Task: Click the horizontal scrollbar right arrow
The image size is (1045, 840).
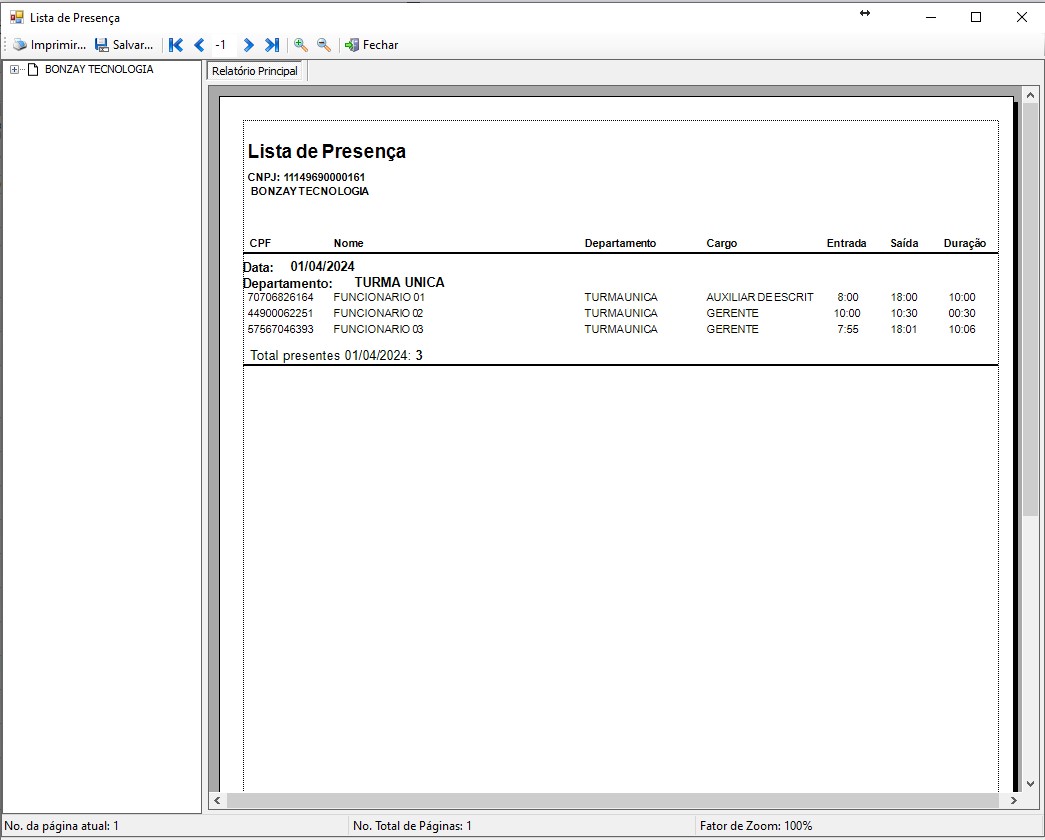Action: pos(1013,801)
